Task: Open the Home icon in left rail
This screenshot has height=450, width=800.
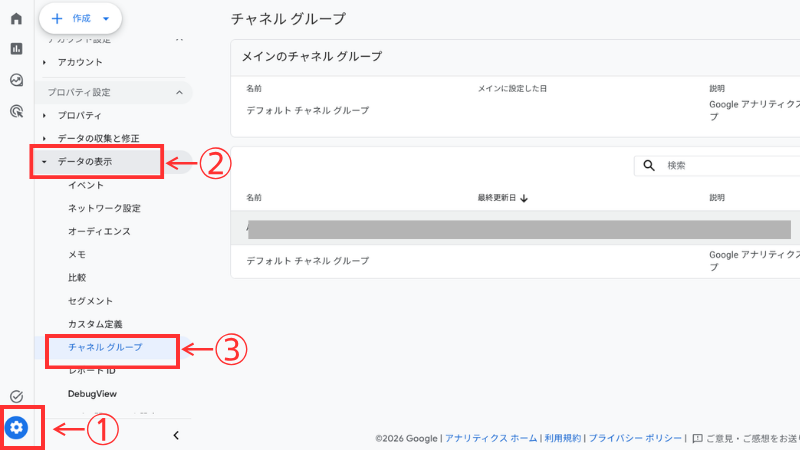Action: (x=16, y=19)
